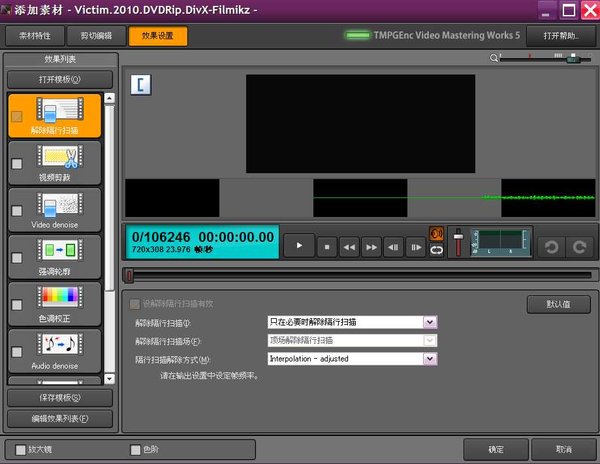This screenshot has width=600, height=464.
Task: Step forward one frame
Action: click(418, 245)
